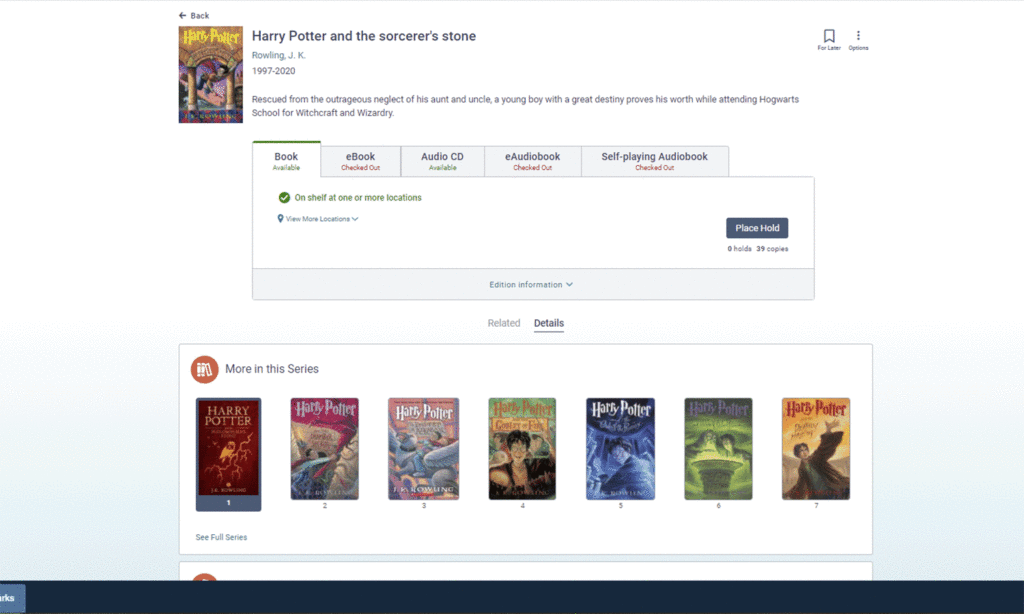Image resolution: width=1024 pixels, height=614 pixels.
Task: Switch to the Audio CD tab
Action: click(442, 161)
